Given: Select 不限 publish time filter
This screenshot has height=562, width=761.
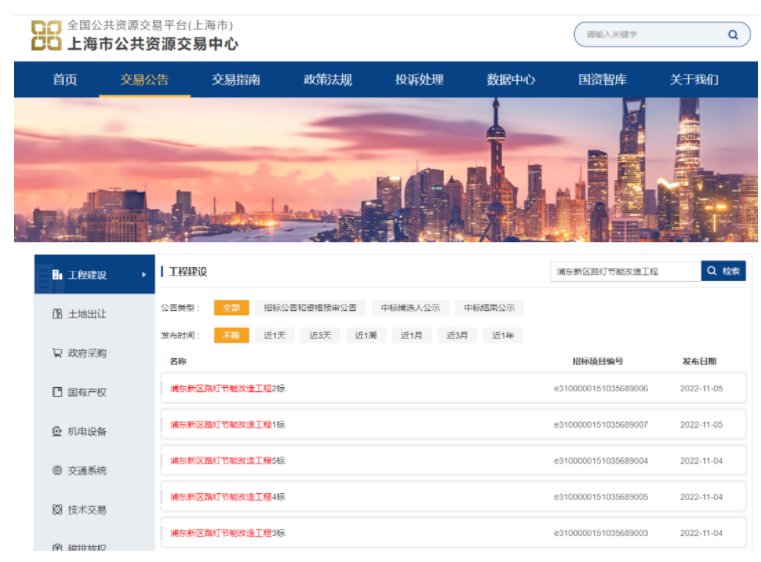Looking at the screenshot, I should (231, 335).
